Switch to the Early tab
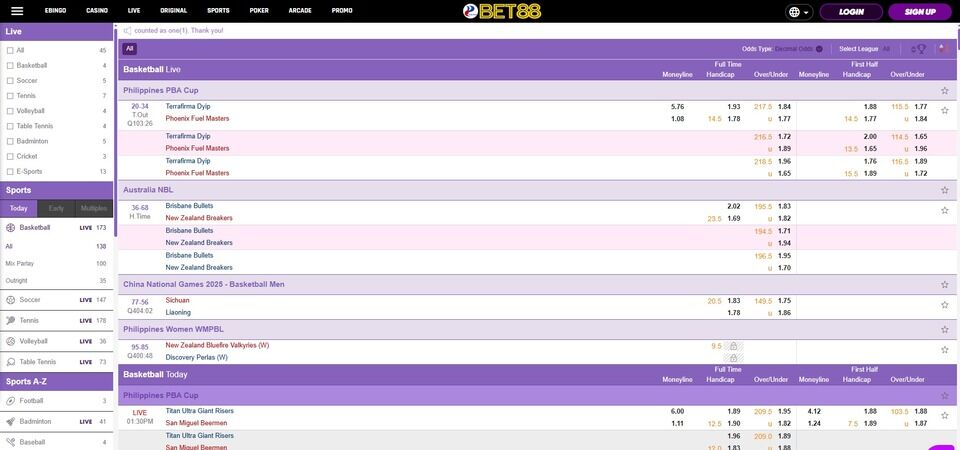Viewport: 960px width, 450px height. [x=56, y=209]
